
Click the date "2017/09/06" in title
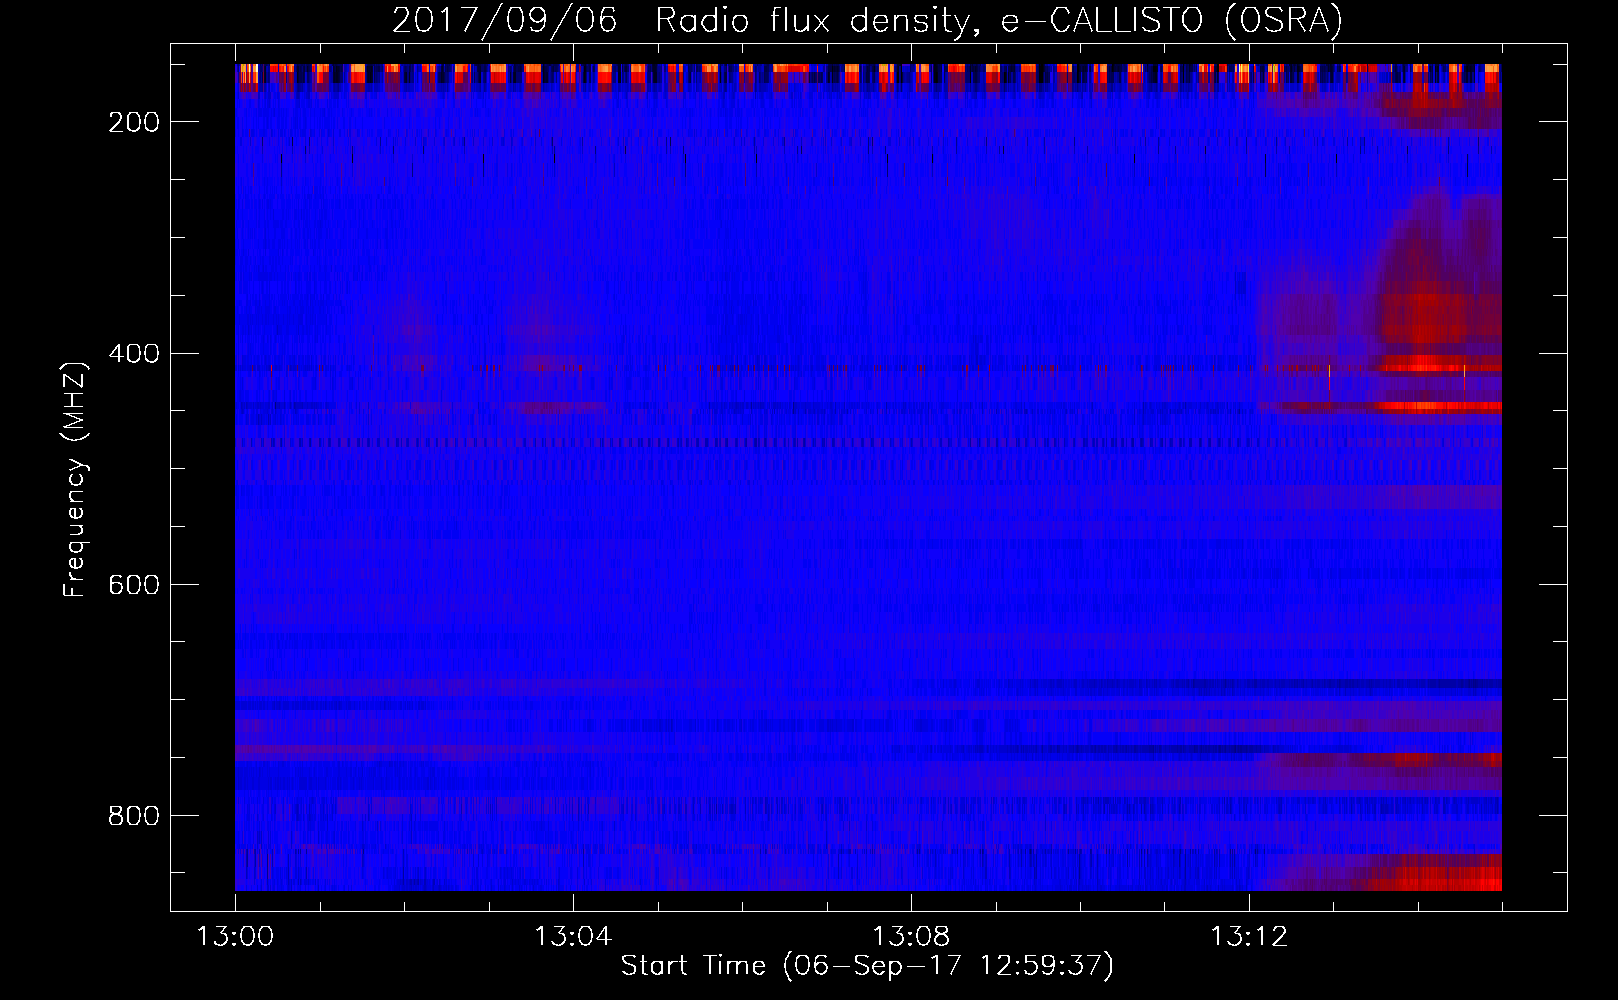pos(504,21)
